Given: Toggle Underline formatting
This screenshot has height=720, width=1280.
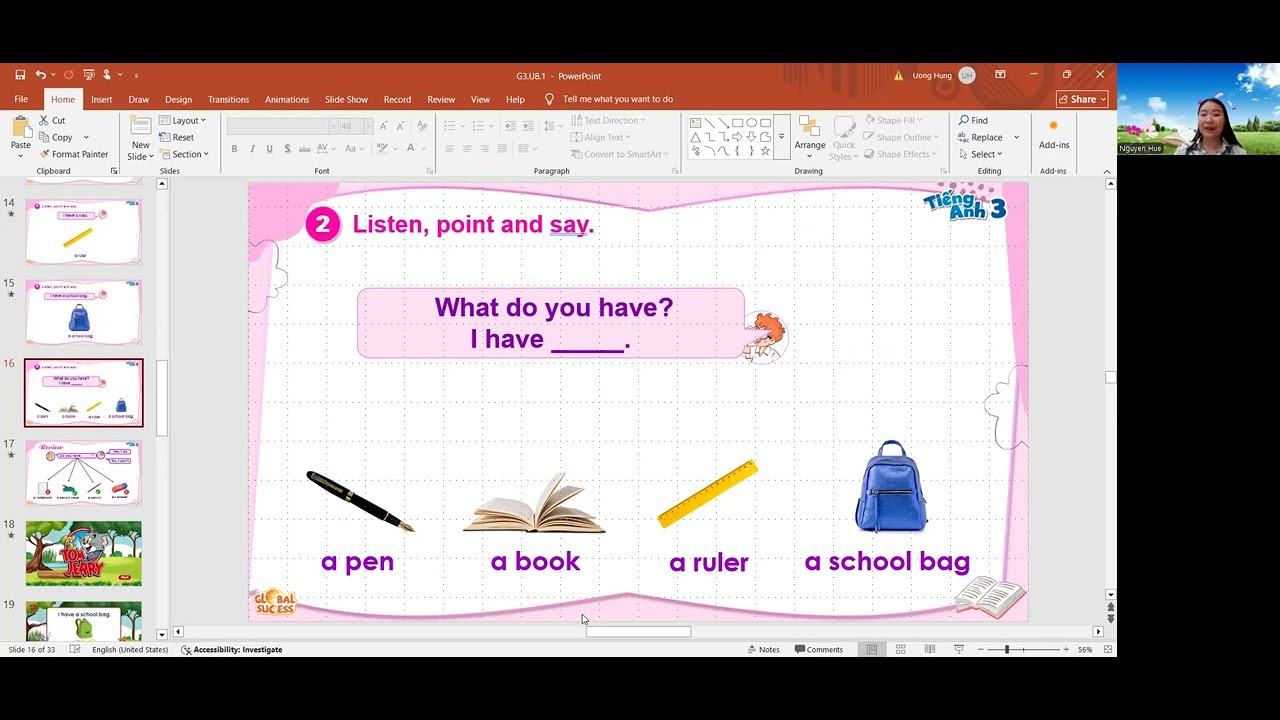Looking at the screenshot, I should (269, 149).
